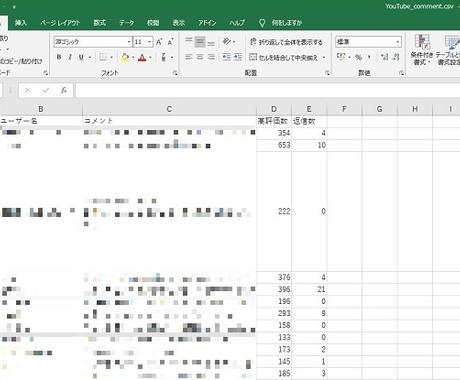Open the Borders dropdown arrow
The image size is (460, 380).
pyautogui.click(x=111, y=57)
